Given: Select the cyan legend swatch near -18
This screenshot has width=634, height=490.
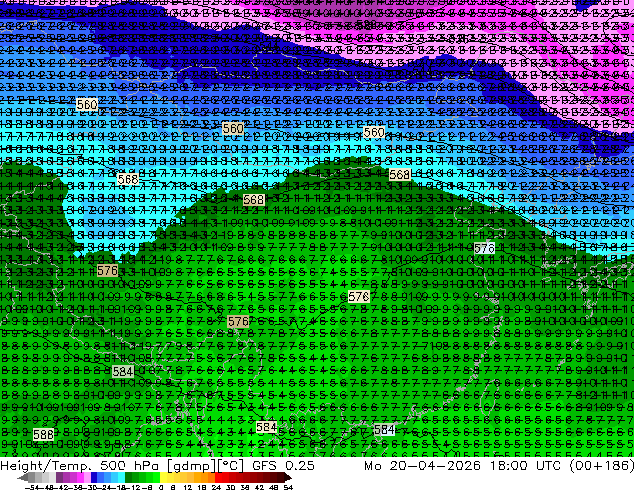Looking at the screenshot, I should [122, 477].
